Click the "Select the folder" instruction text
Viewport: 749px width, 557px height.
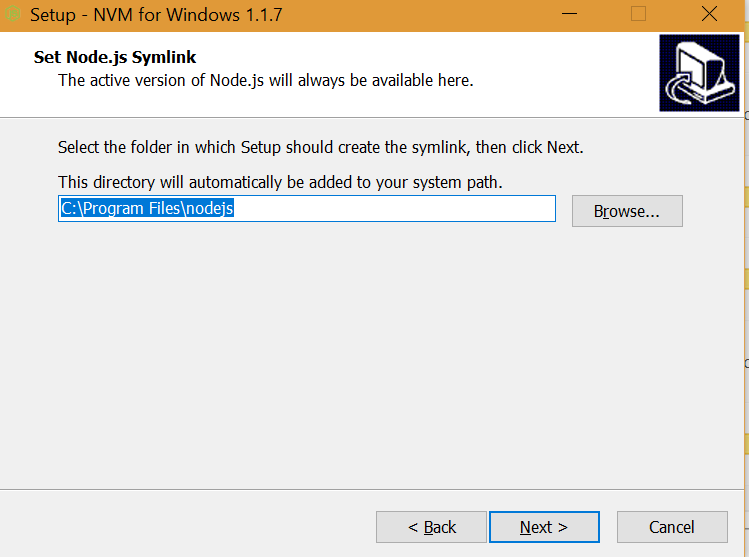(x=320, y=148)
